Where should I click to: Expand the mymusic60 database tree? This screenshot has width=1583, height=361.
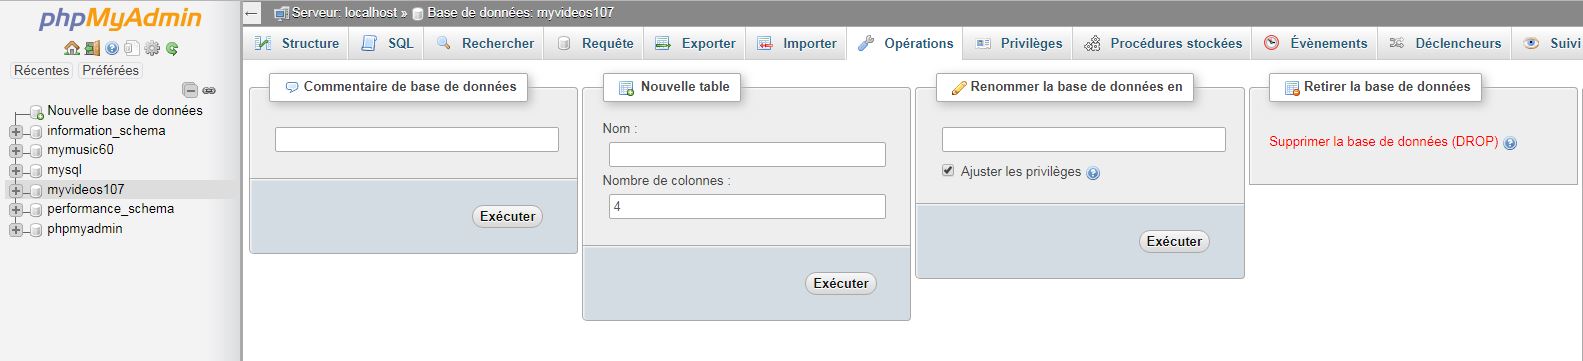click(15, 150)
